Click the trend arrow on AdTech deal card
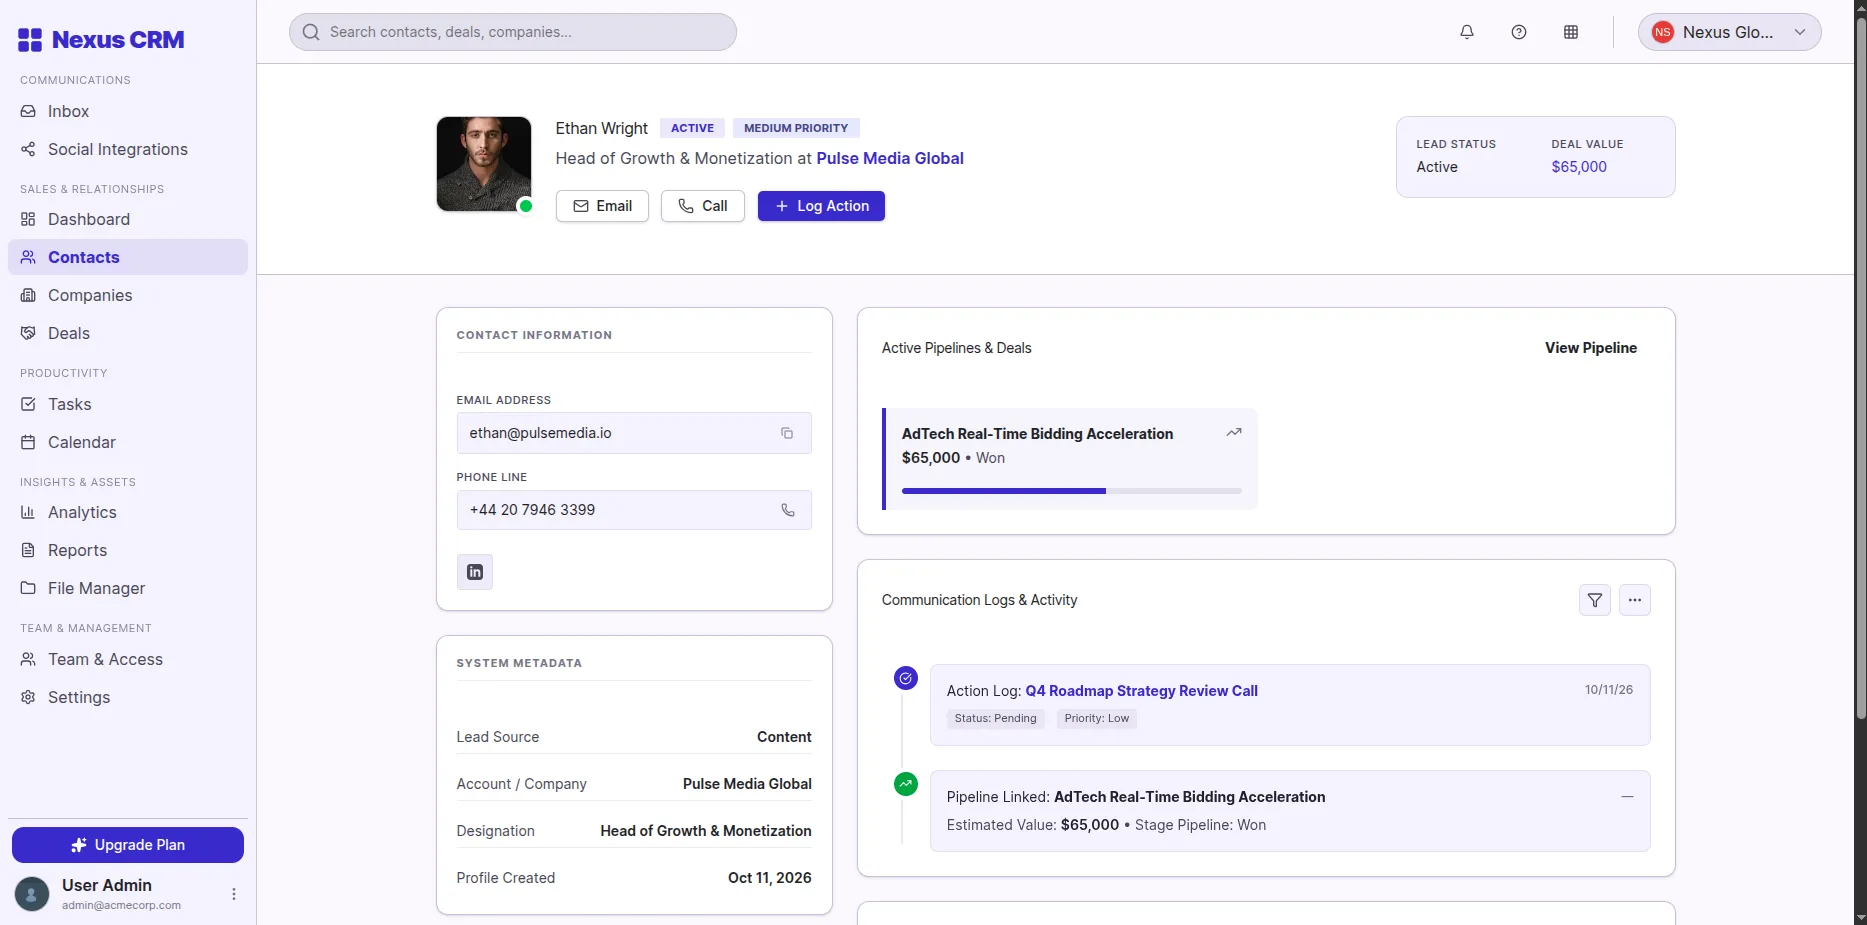The width and height of the screenshot is (1867, 925). click(1234, 433)
